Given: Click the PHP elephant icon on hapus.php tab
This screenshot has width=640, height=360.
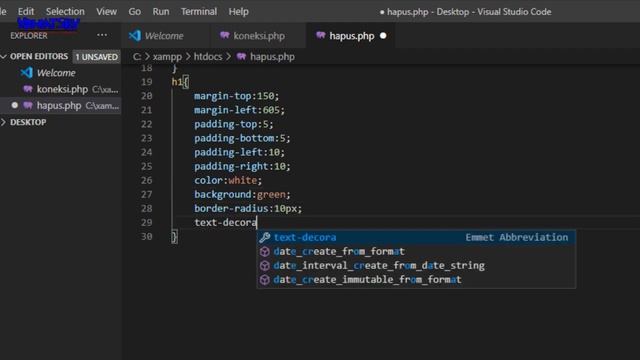Looking at the screenshot, I should pos(320,36).
